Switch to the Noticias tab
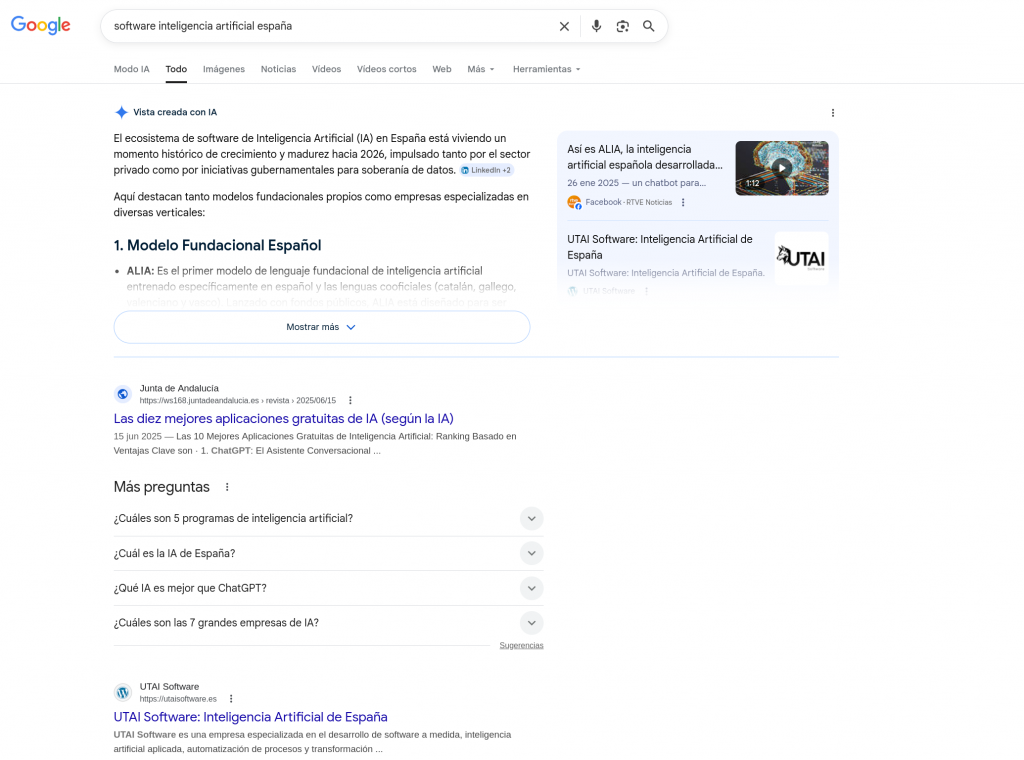1024x760 pixels. [x=278, y=69]
